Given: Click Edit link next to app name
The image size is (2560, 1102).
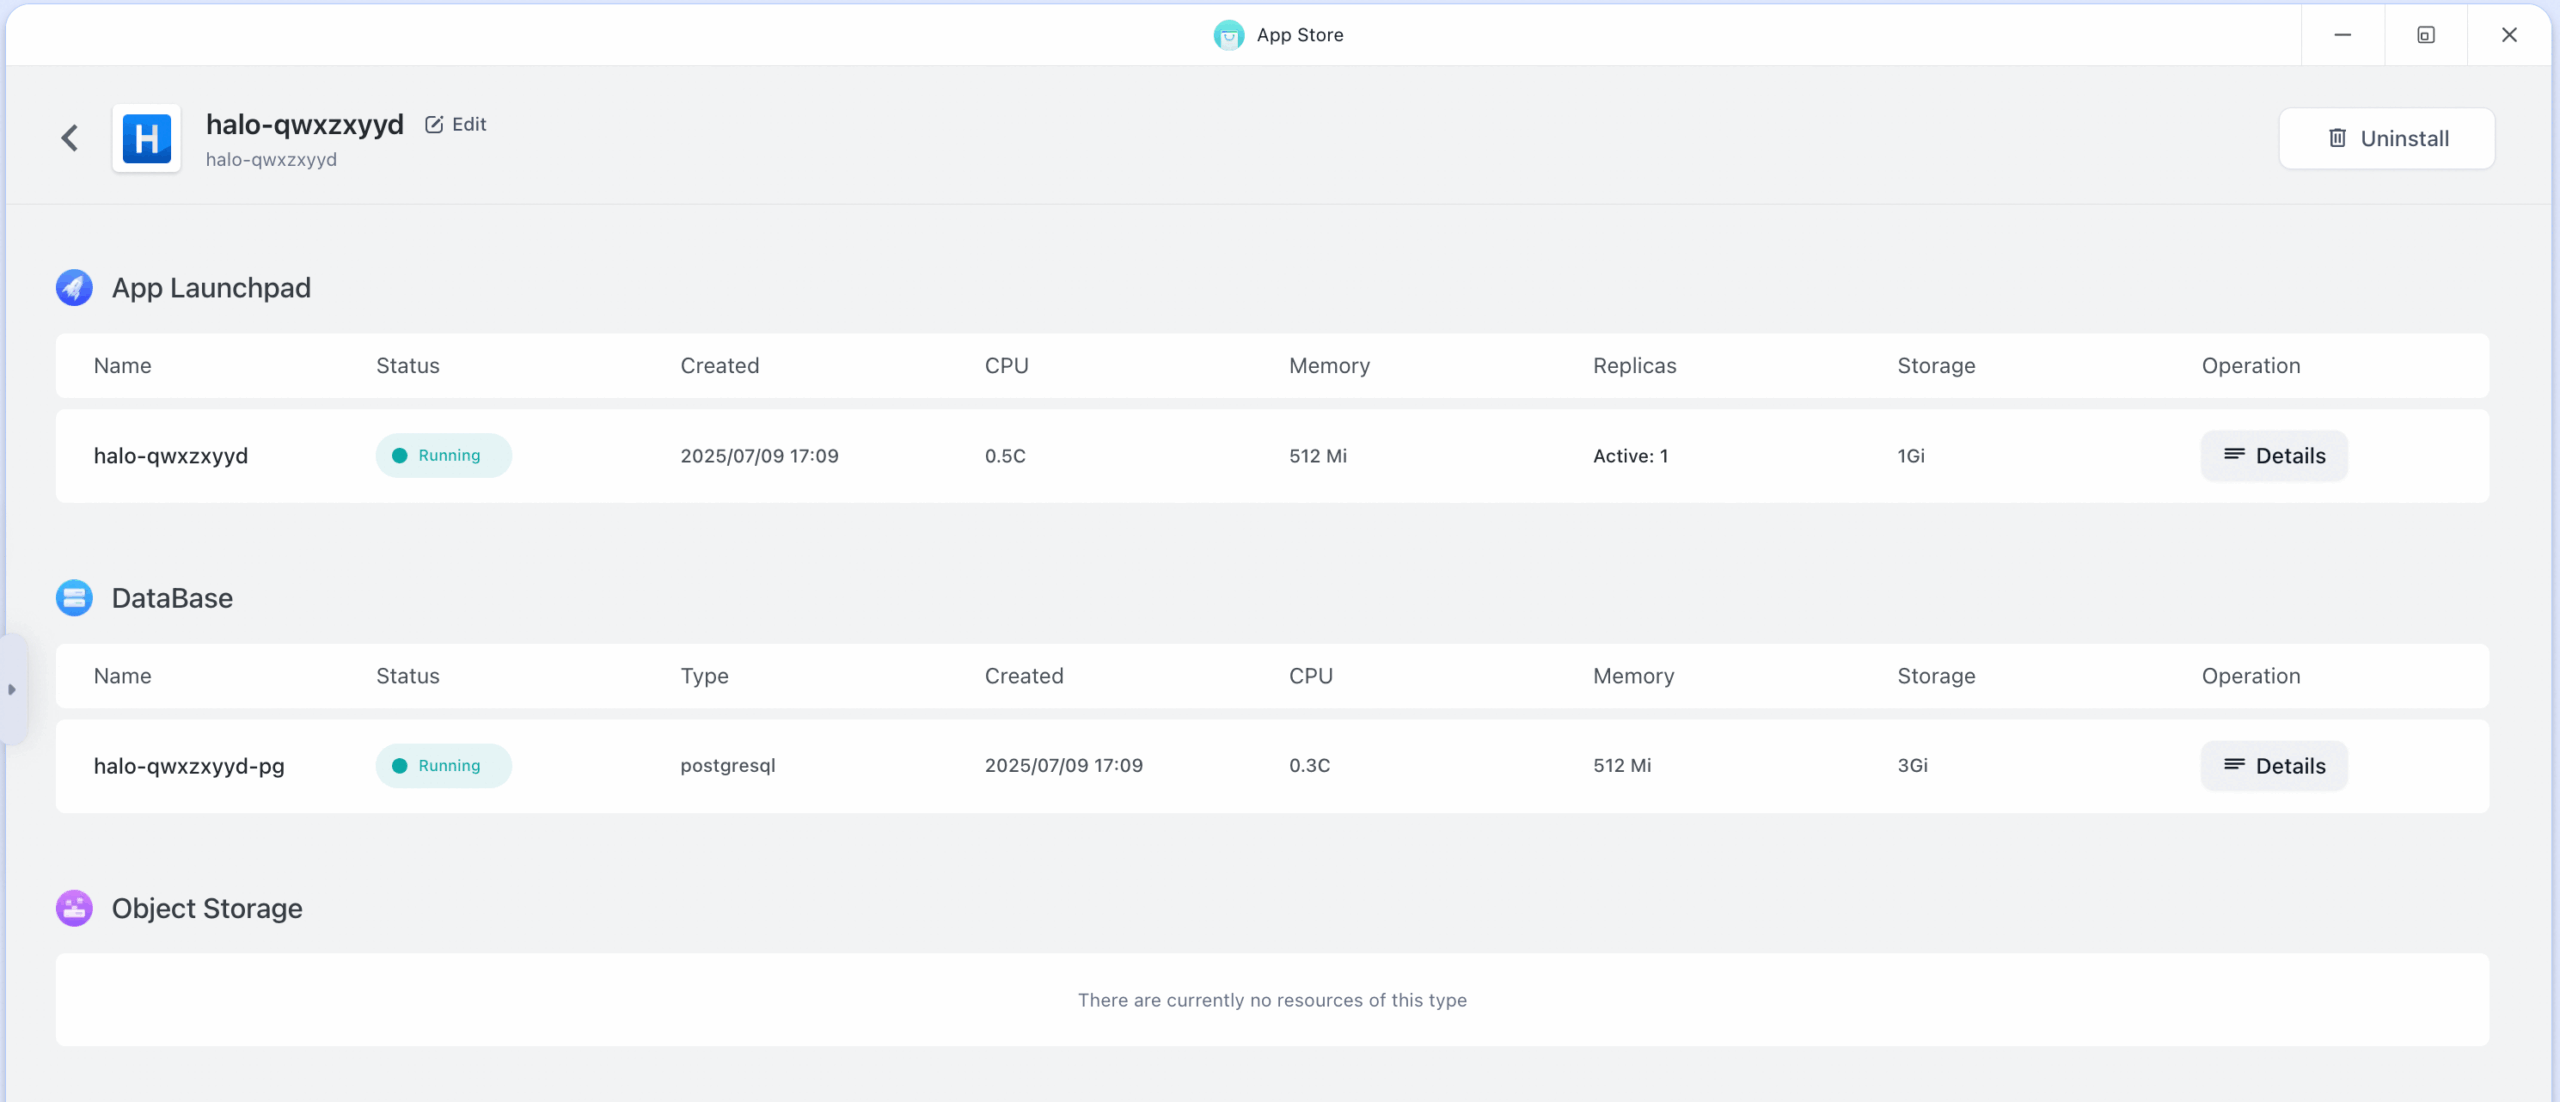Looking at the screenshot, I should (456, 125).
